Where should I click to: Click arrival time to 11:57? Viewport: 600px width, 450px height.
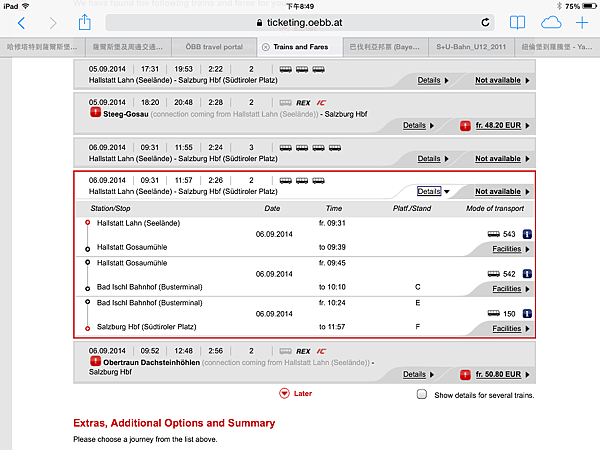pyautogui.click(x=332, y=327)
